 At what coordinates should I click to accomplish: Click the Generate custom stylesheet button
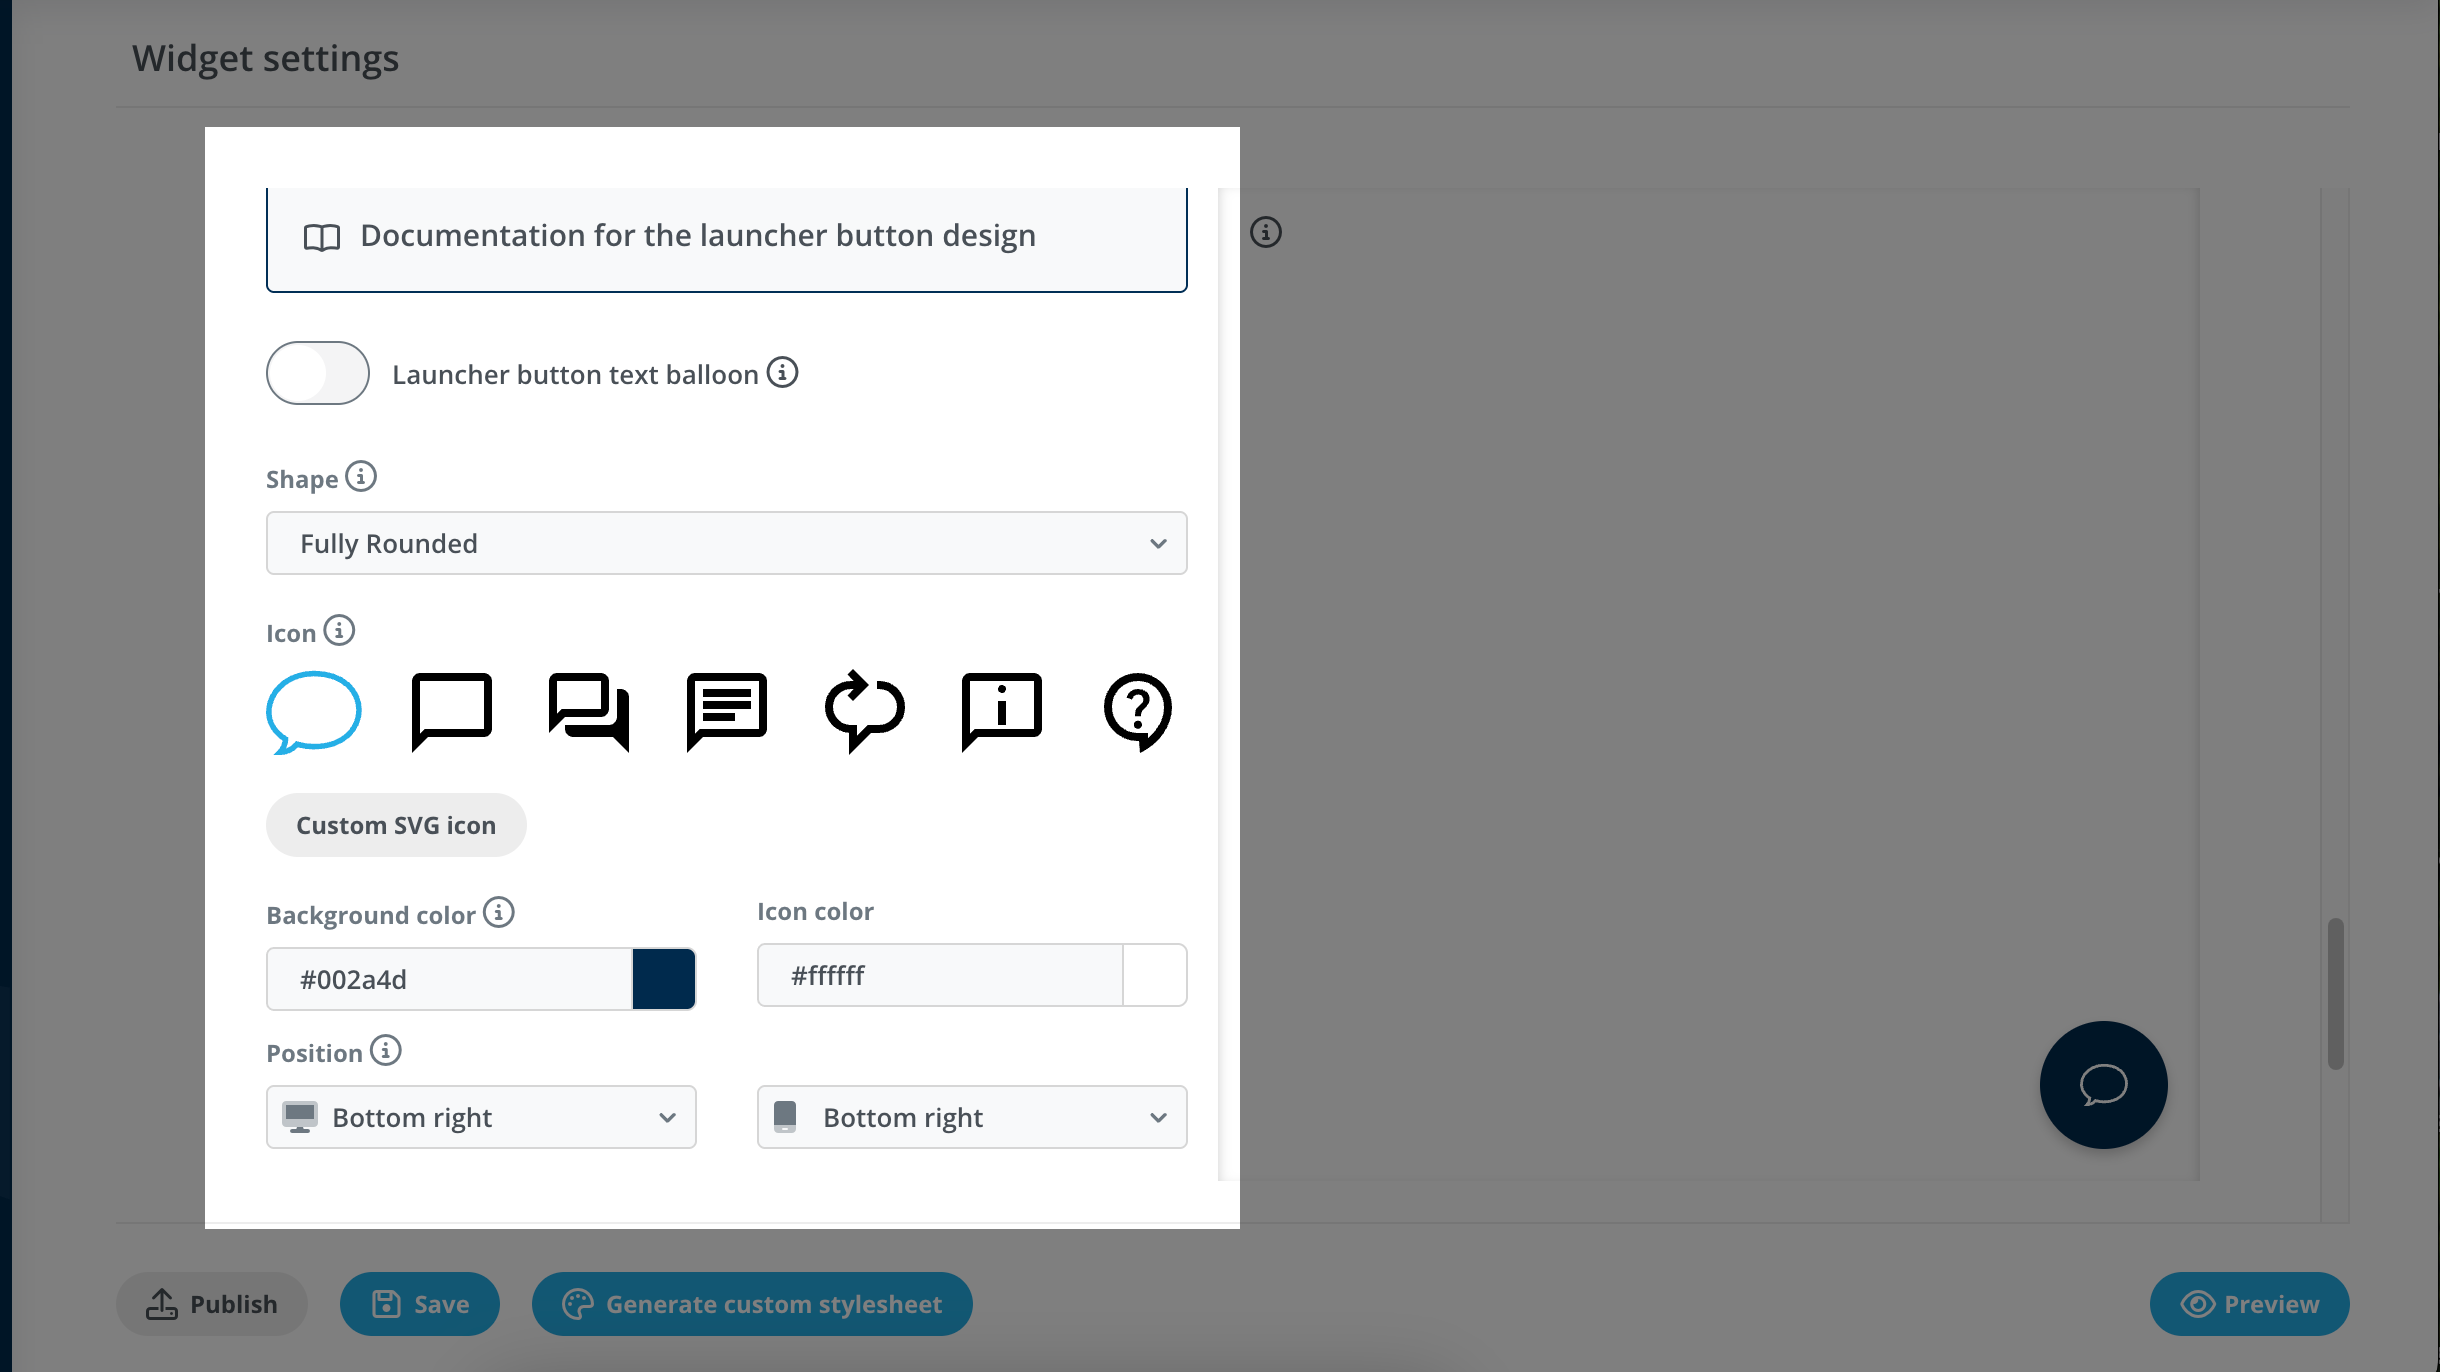(x=752, y=1303)
